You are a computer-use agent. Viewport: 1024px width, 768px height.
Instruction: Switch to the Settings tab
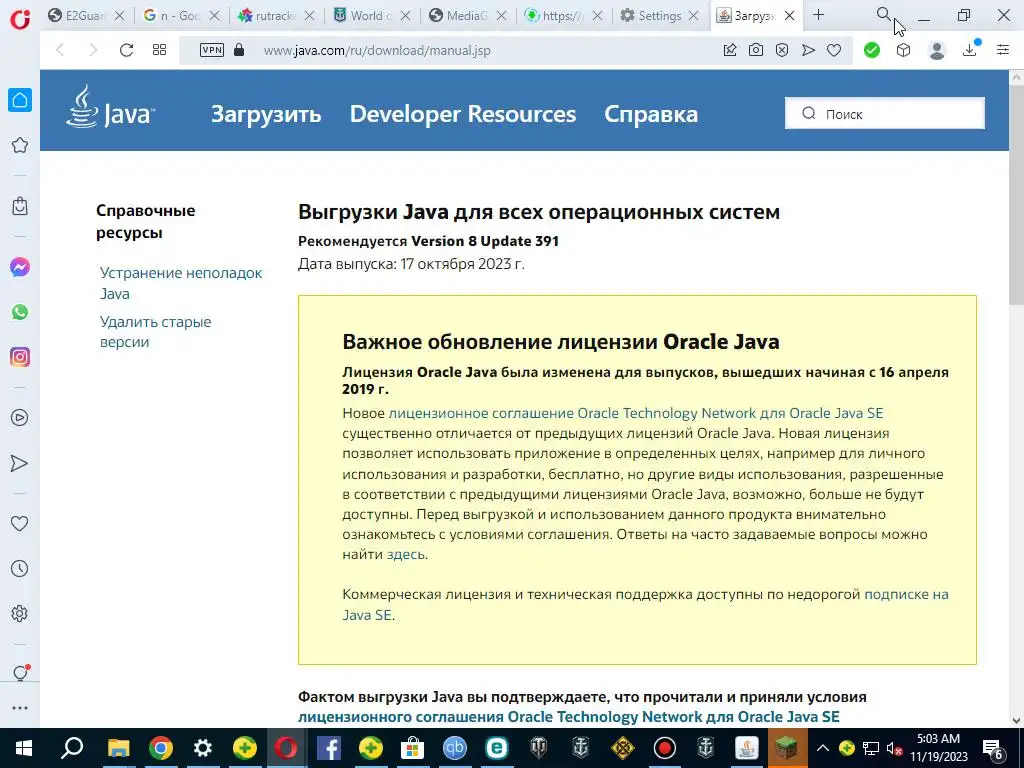click(650, 16)
